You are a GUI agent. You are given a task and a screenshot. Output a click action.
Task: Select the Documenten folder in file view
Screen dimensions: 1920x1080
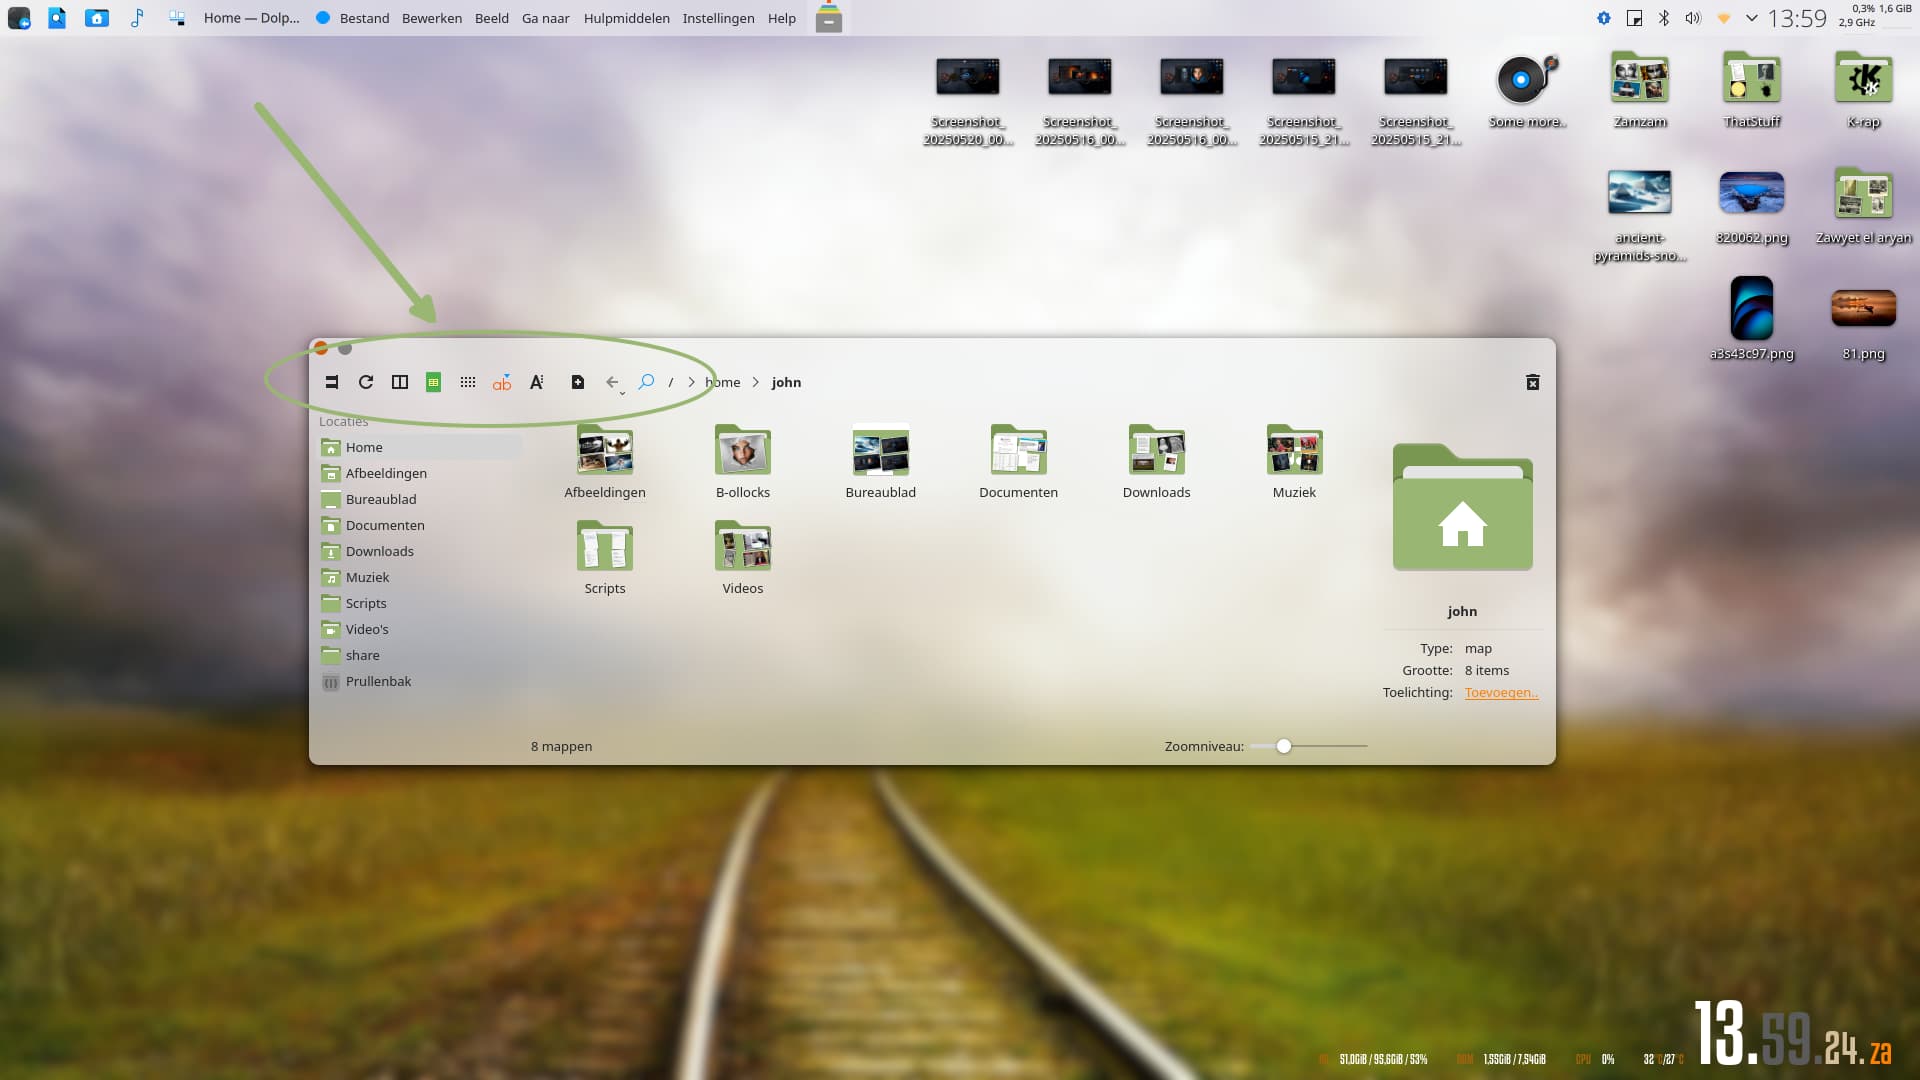1019,462
